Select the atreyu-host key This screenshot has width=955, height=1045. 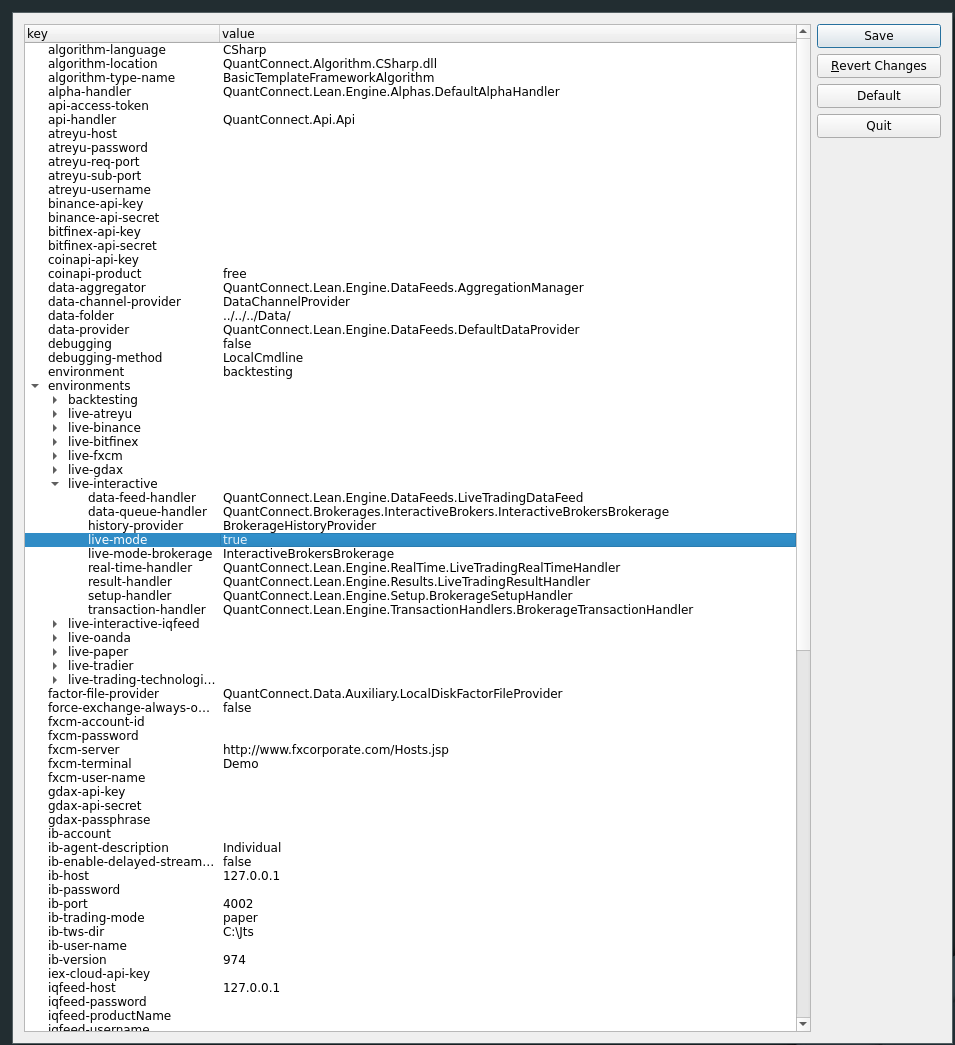point(83,134)
